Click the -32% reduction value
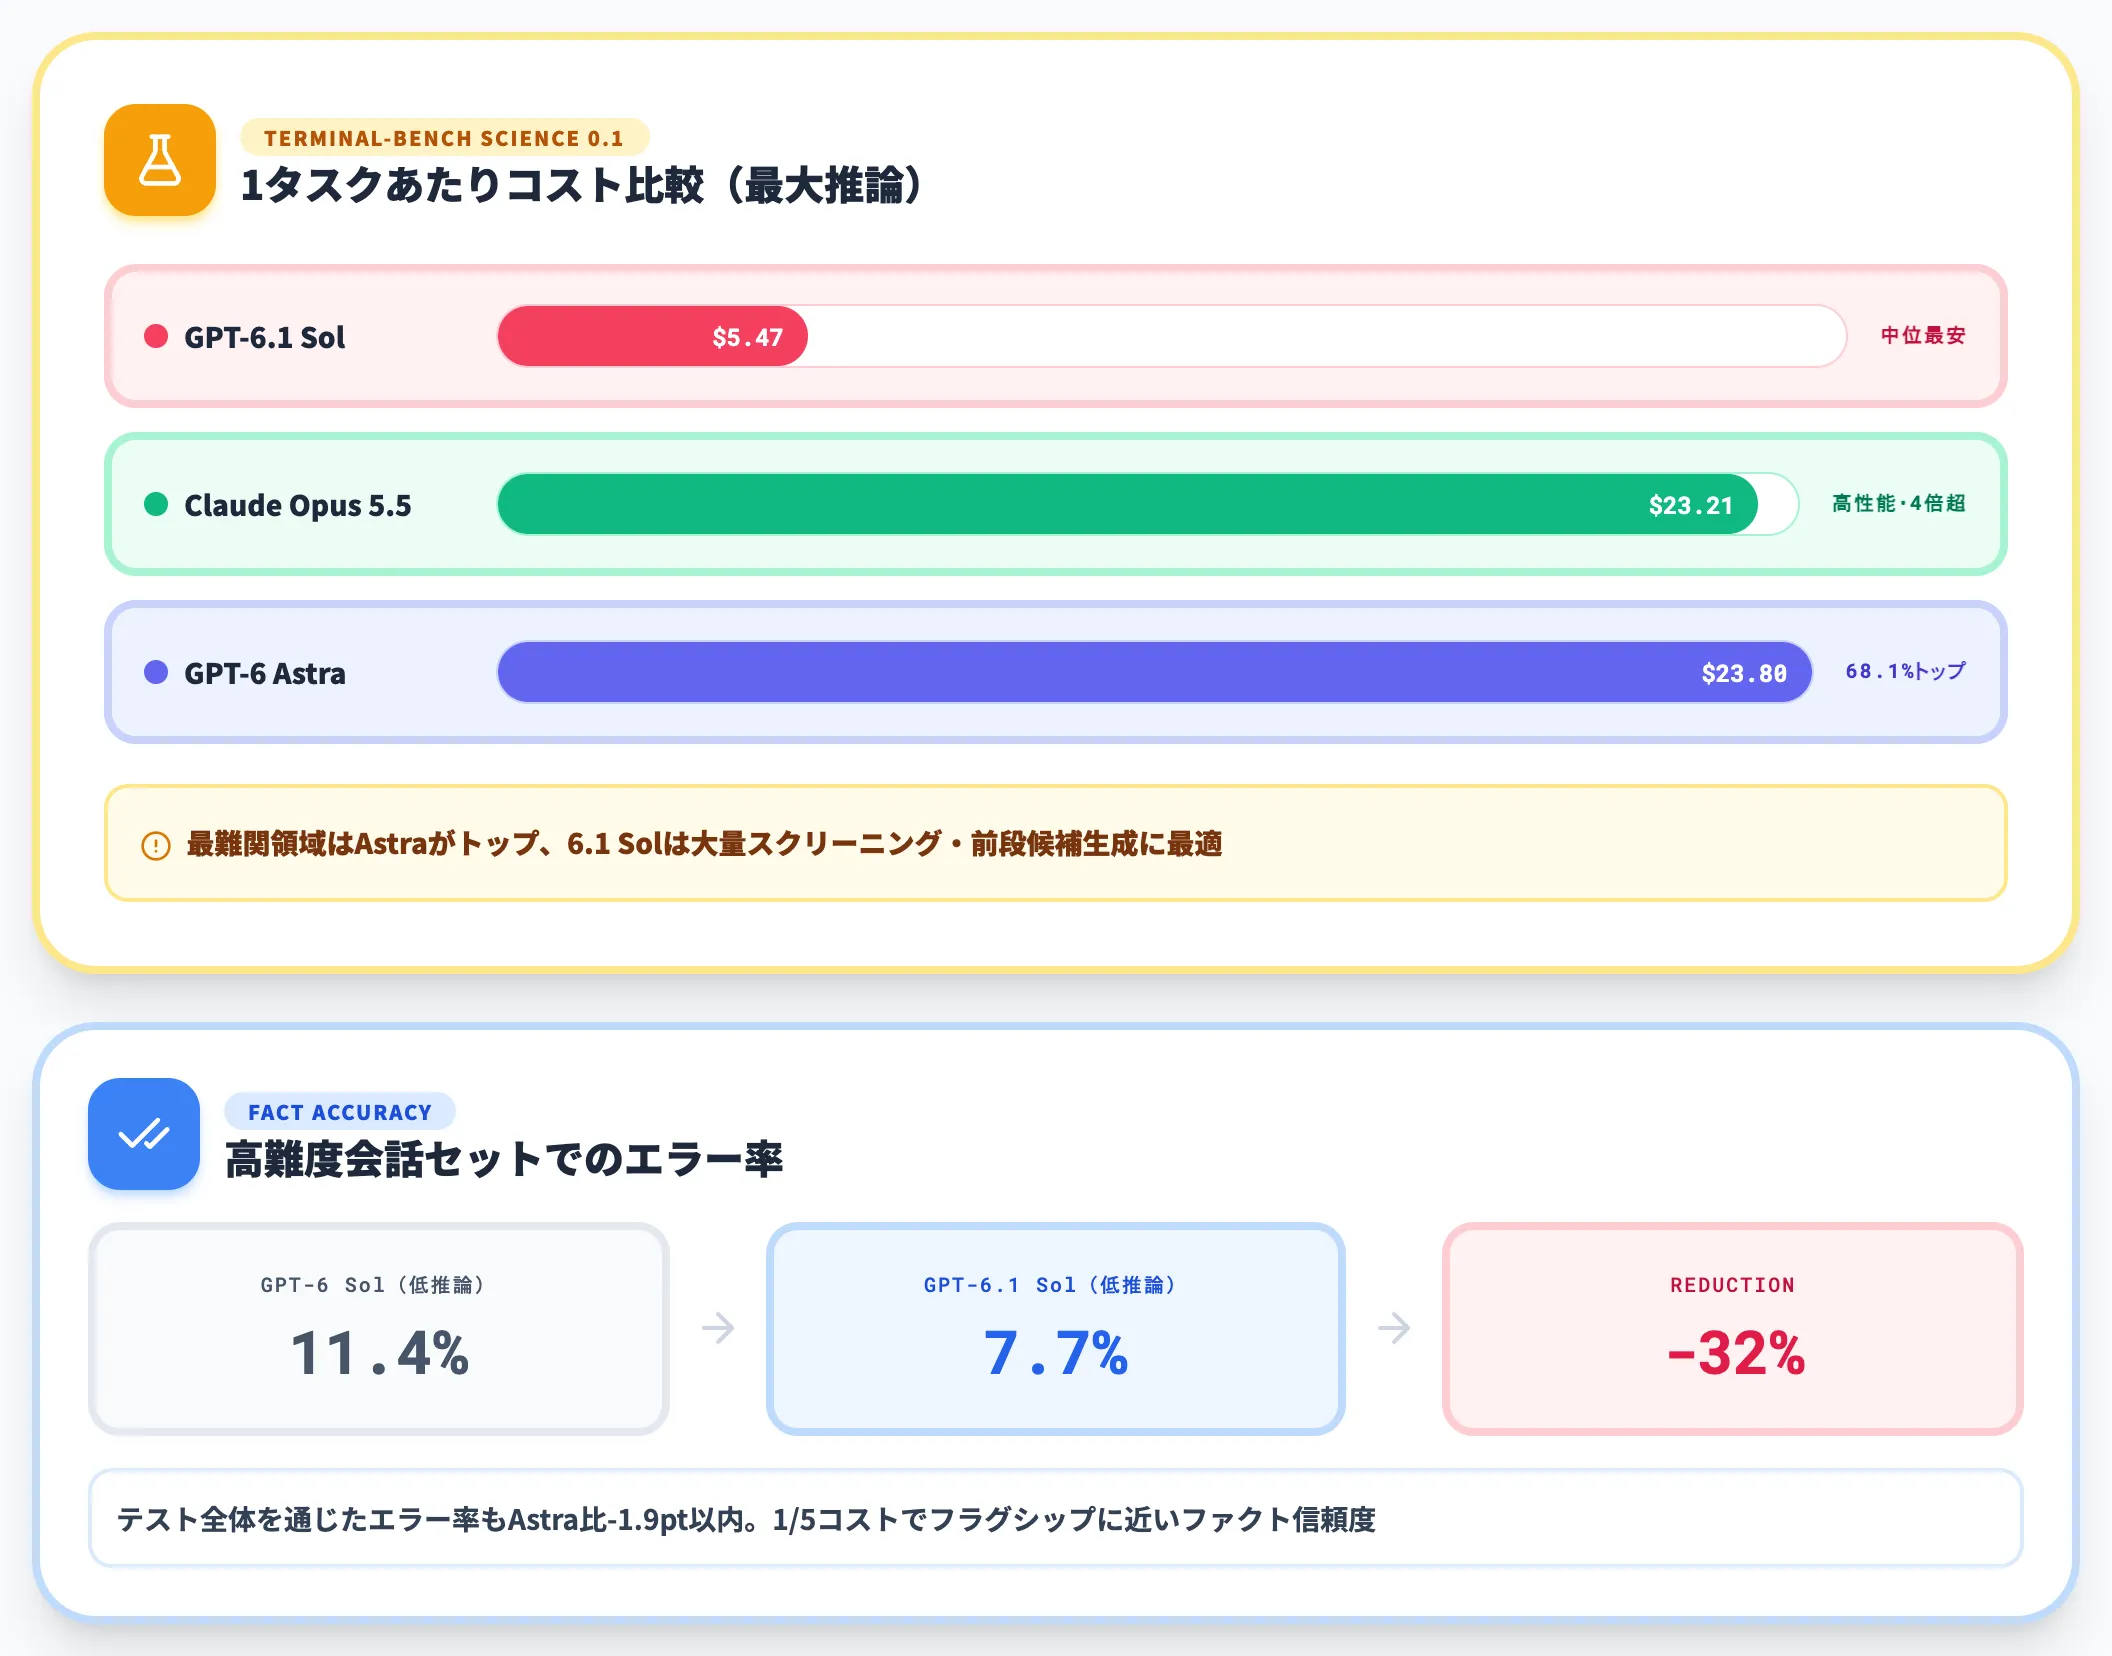 (x=1736, y=1353)
